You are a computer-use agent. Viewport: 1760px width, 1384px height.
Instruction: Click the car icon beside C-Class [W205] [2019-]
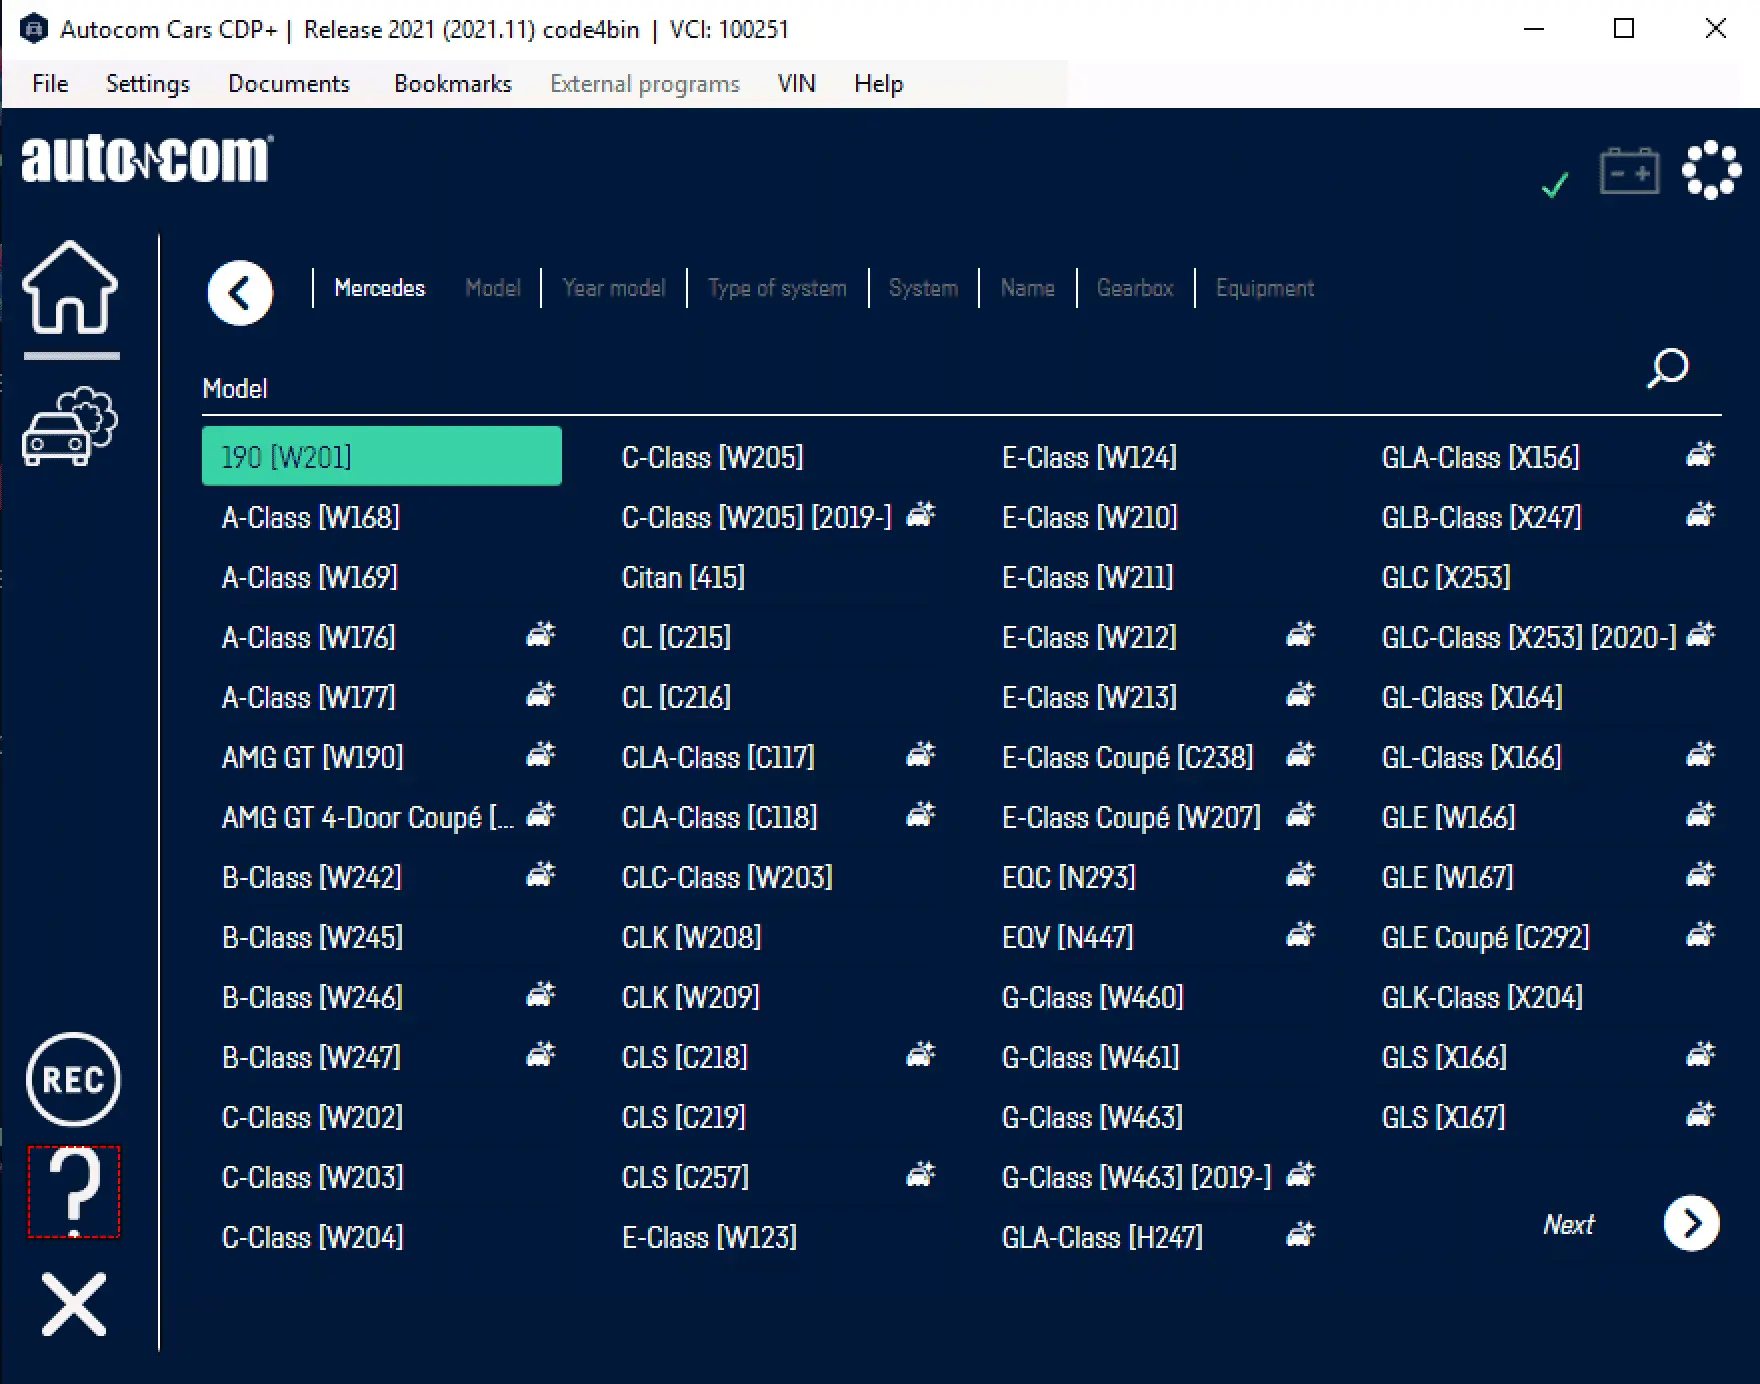[x=921, y=515]
